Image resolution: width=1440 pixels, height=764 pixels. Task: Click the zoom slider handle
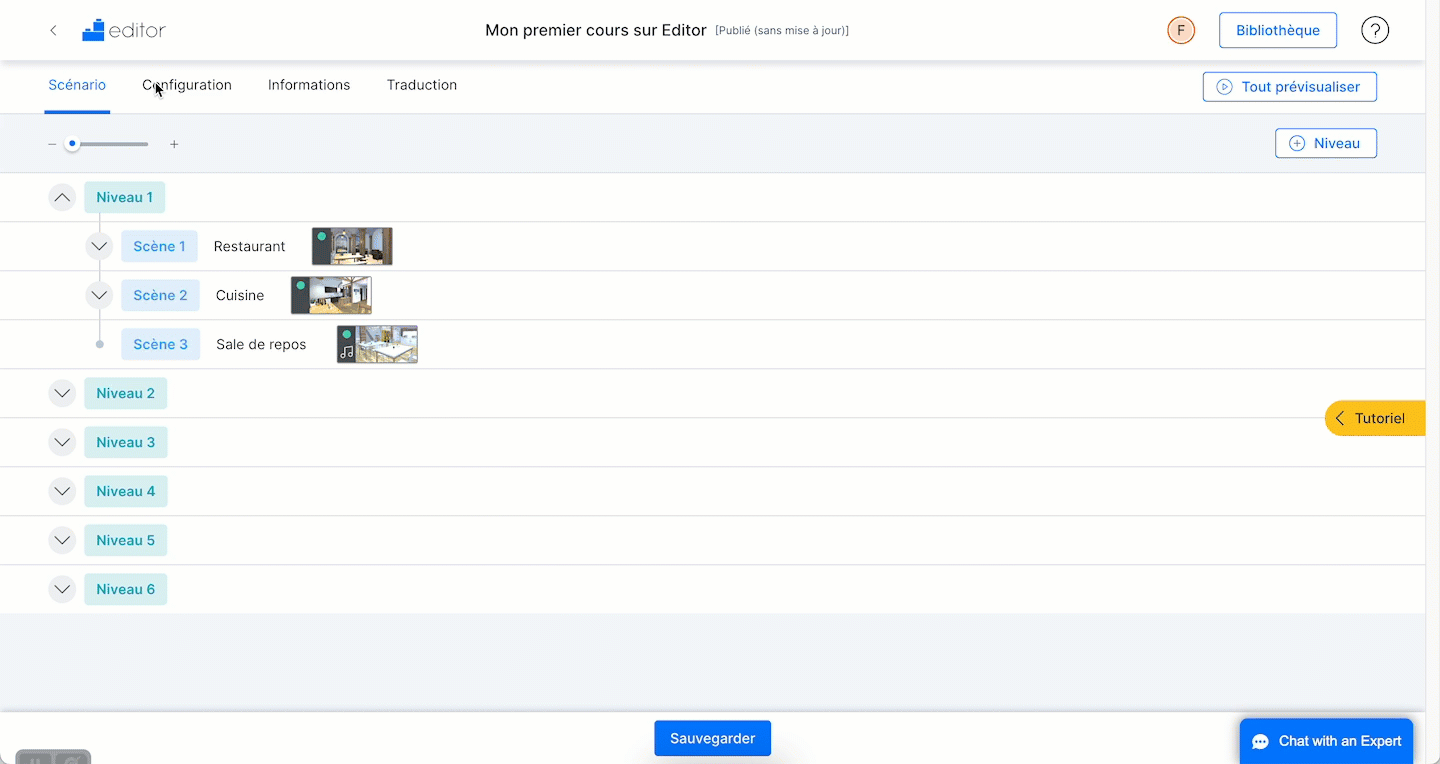(72, 144)
